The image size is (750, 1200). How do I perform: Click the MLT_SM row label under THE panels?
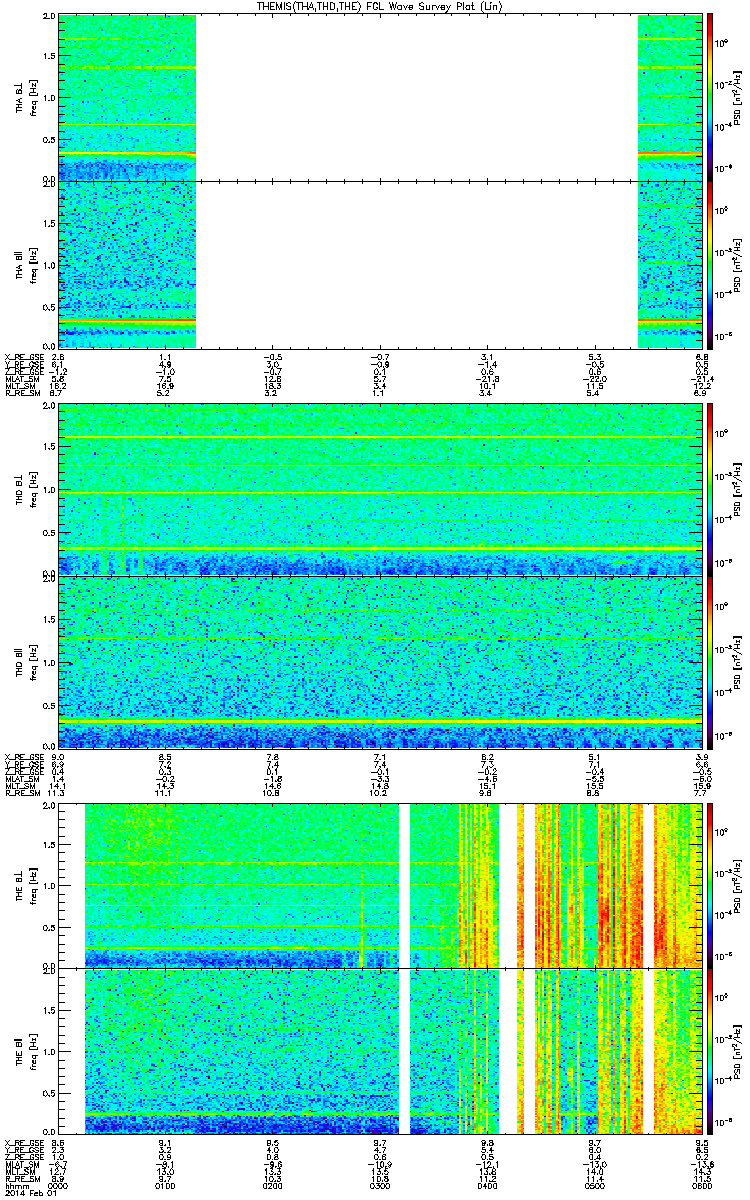click(20, 1171)
